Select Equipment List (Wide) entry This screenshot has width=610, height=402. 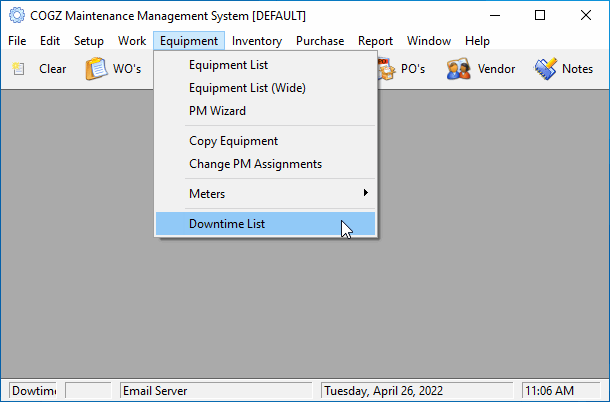tap(265, 88)
